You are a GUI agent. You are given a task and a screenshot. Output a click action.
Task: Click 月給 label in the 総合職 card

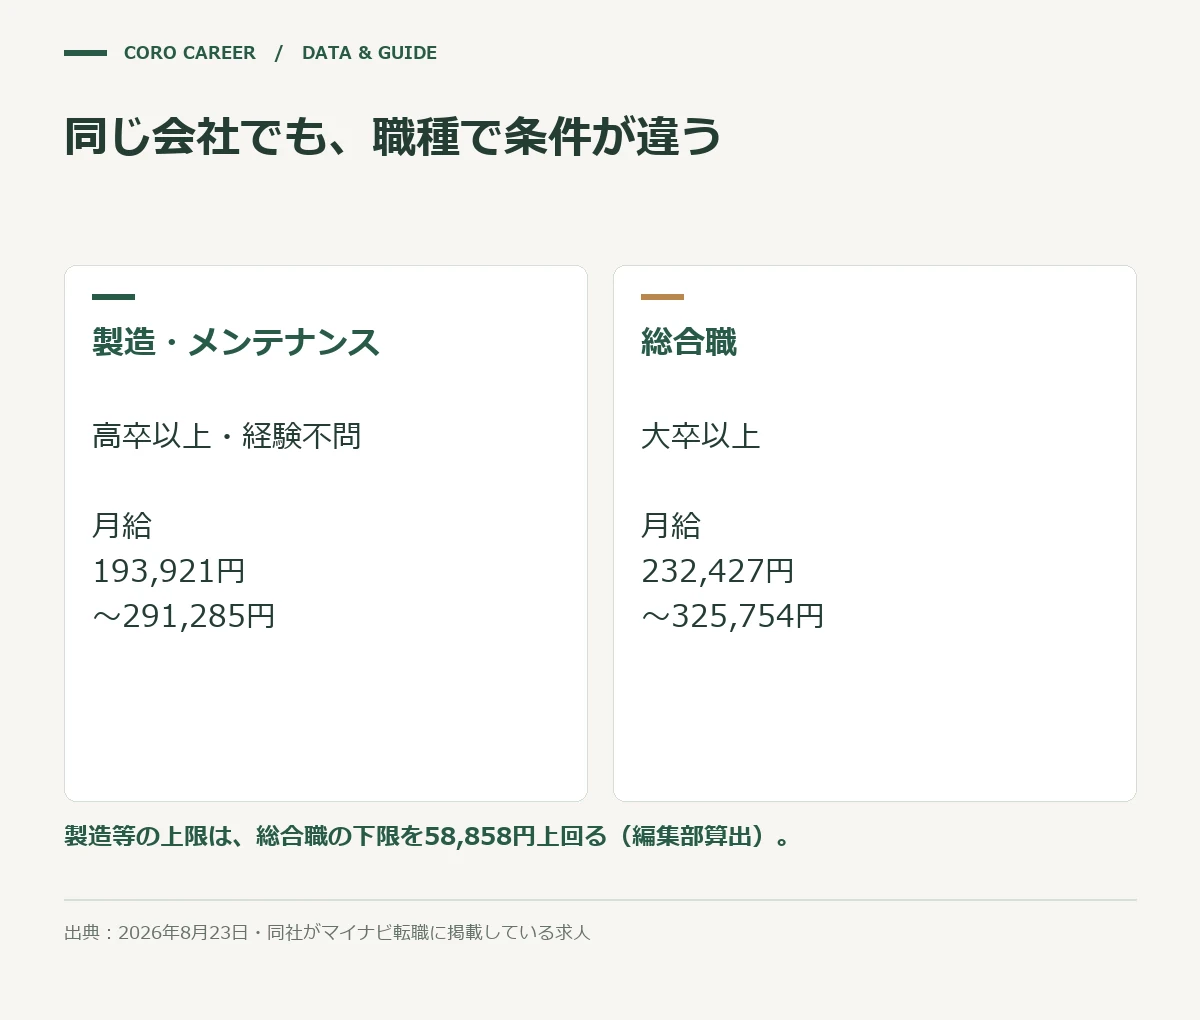pyautogui.click(x=671, y=525)
